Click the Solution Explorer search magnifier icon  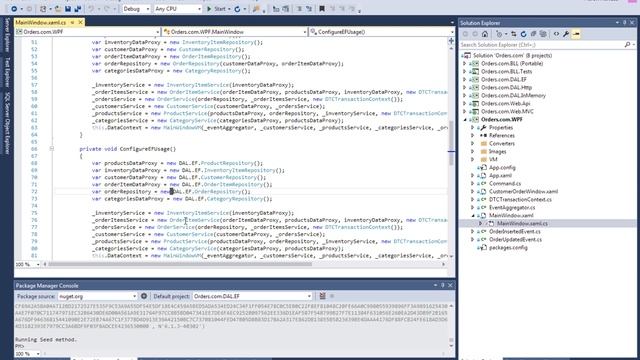click(627, 44)
